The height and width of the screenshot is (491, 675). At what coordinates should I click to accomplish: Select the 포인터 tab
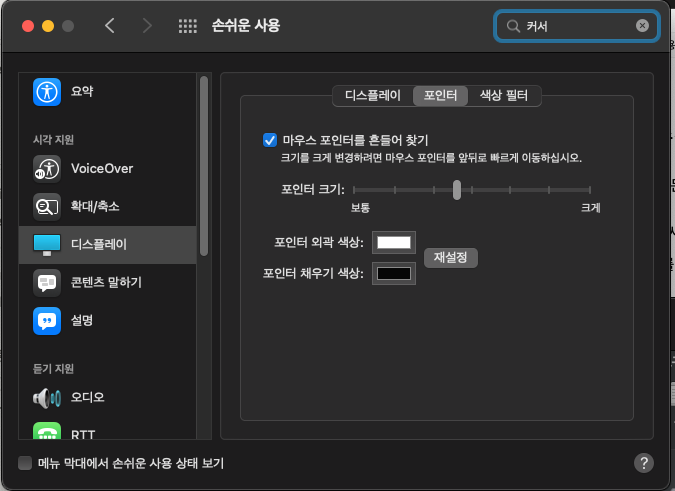click(440, 96)
